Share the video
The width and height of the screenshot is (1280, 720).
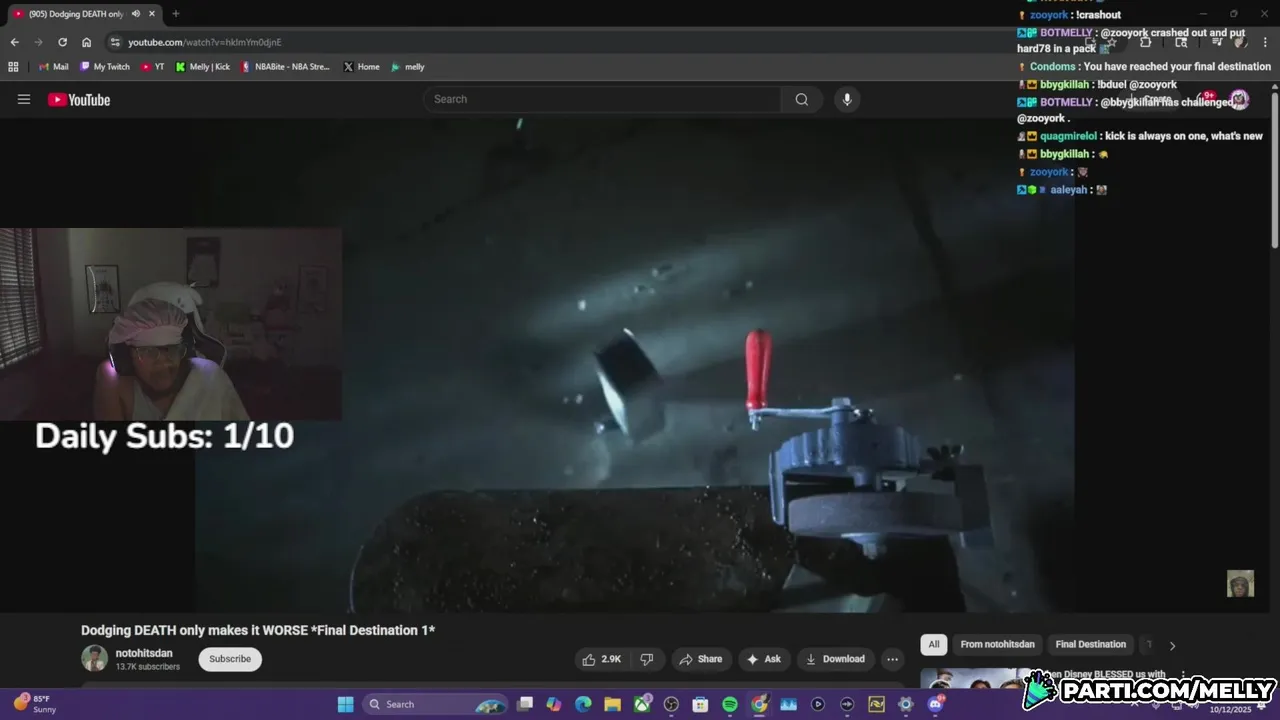click(701, 659)
